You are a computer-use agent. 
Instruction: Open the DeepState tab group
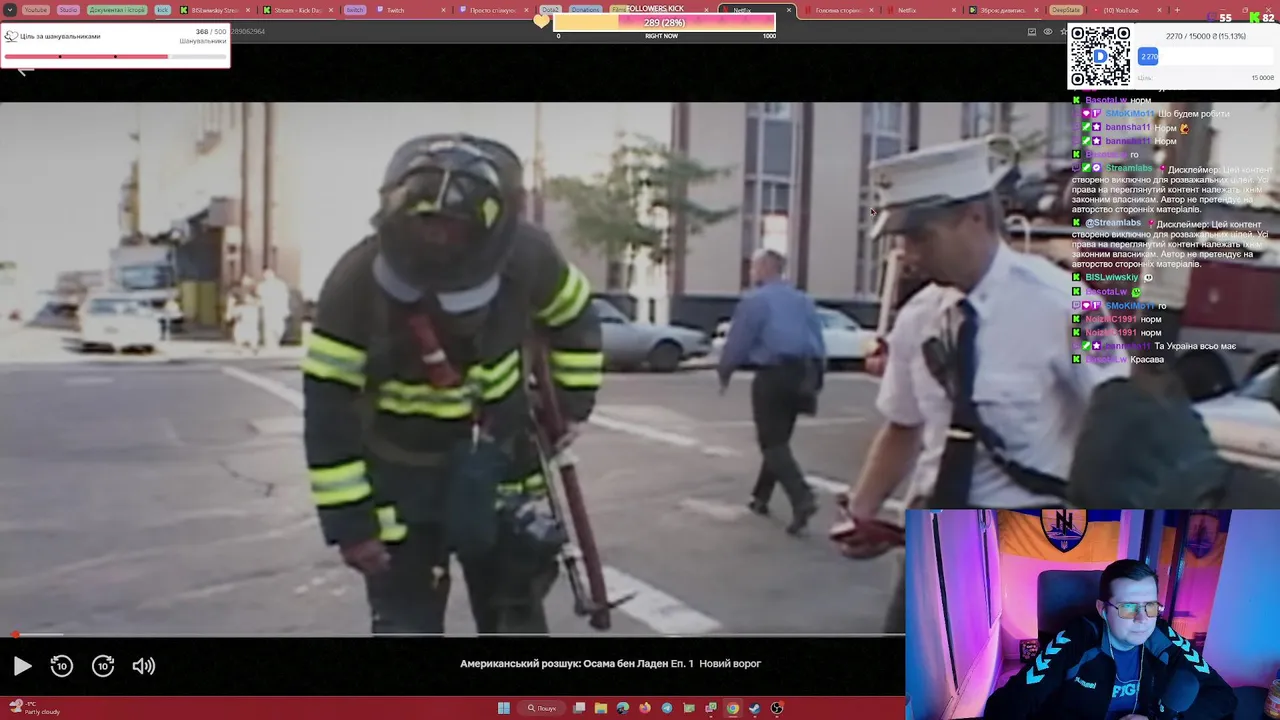1066,10
